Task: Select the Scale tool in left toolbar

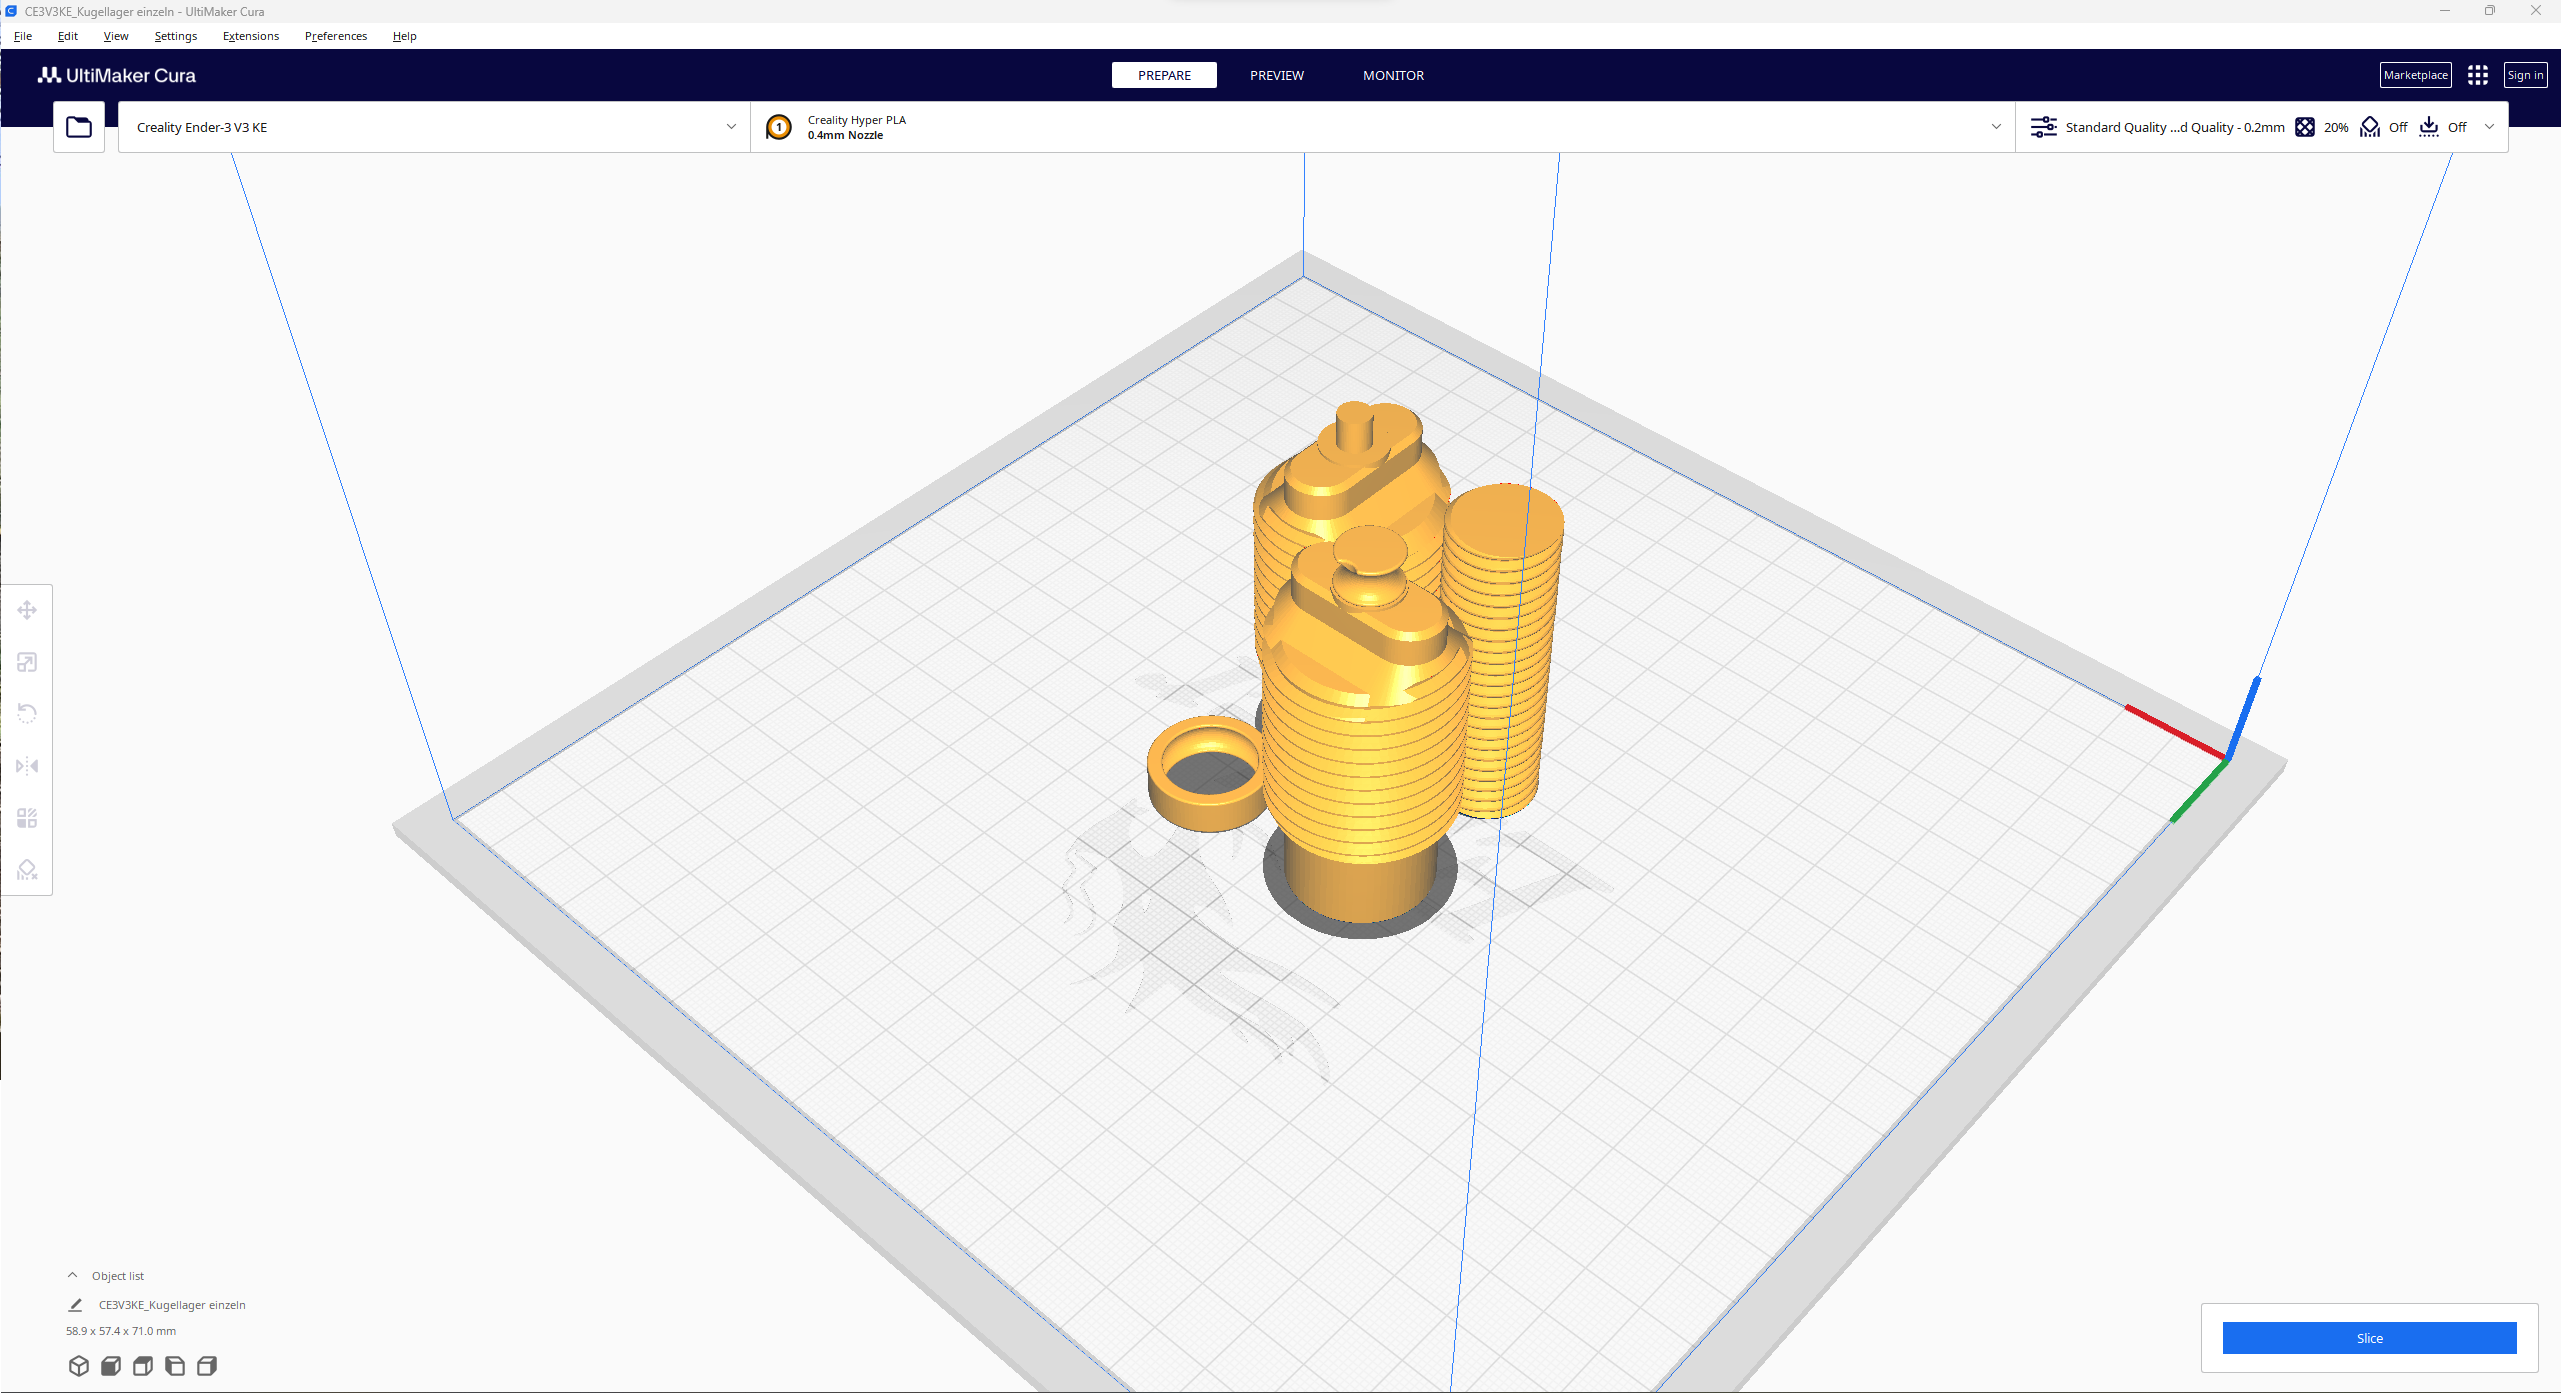Action: (x=27, y=662)
